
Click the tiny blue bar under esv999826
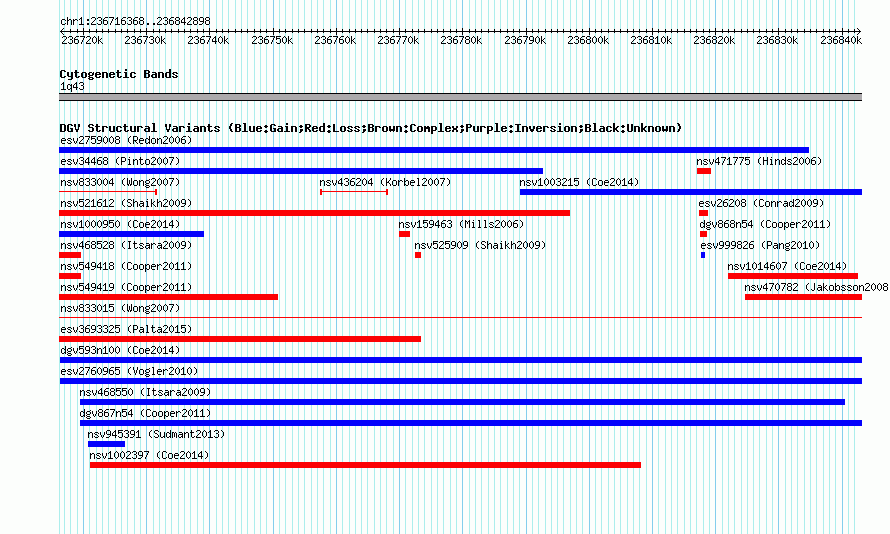click(x=703, y=255)
